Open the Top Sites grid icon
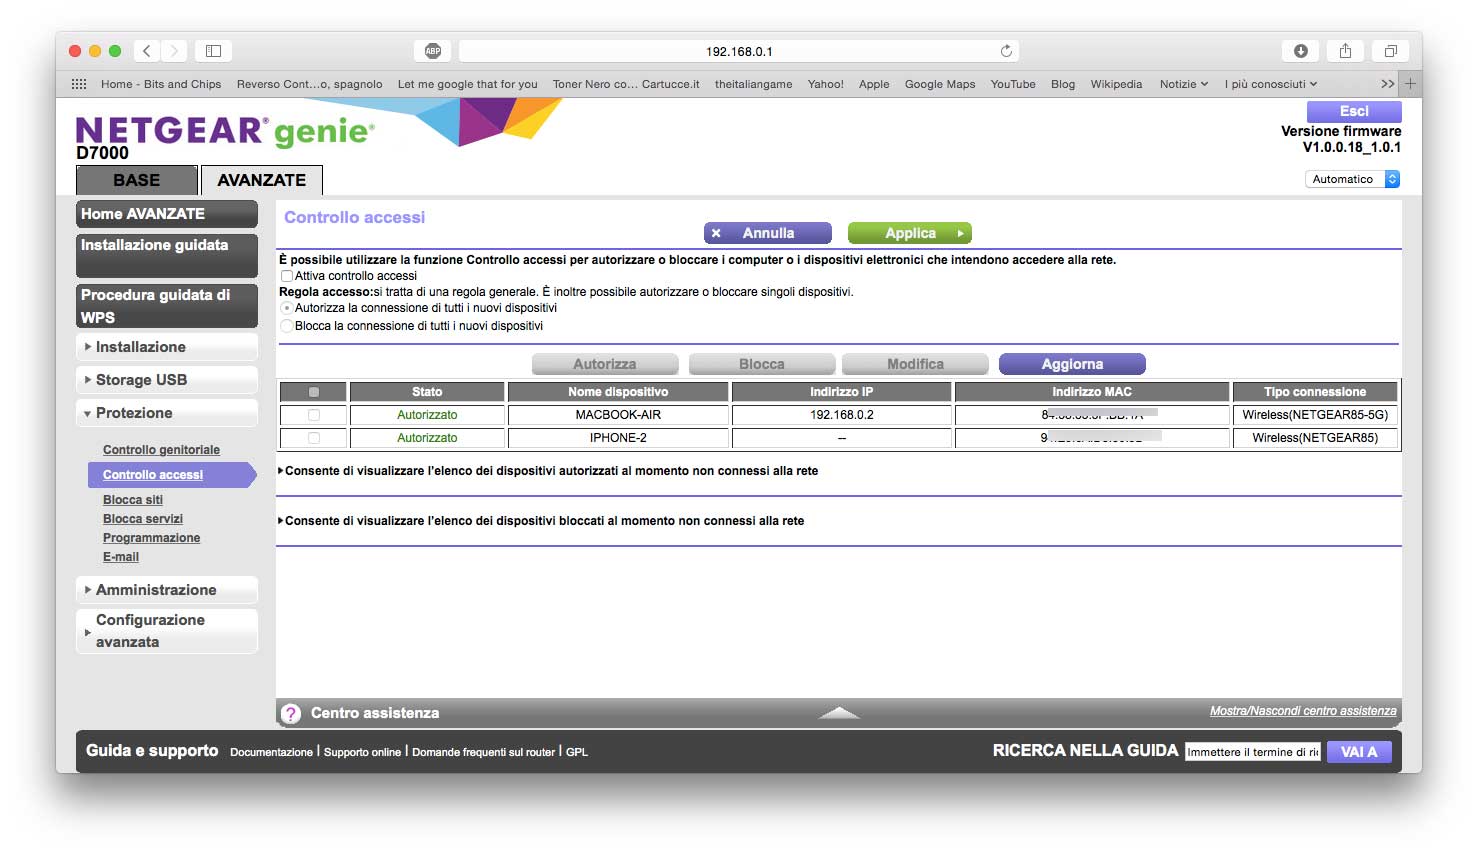The image size is (1478, 853). coord(79,84)
